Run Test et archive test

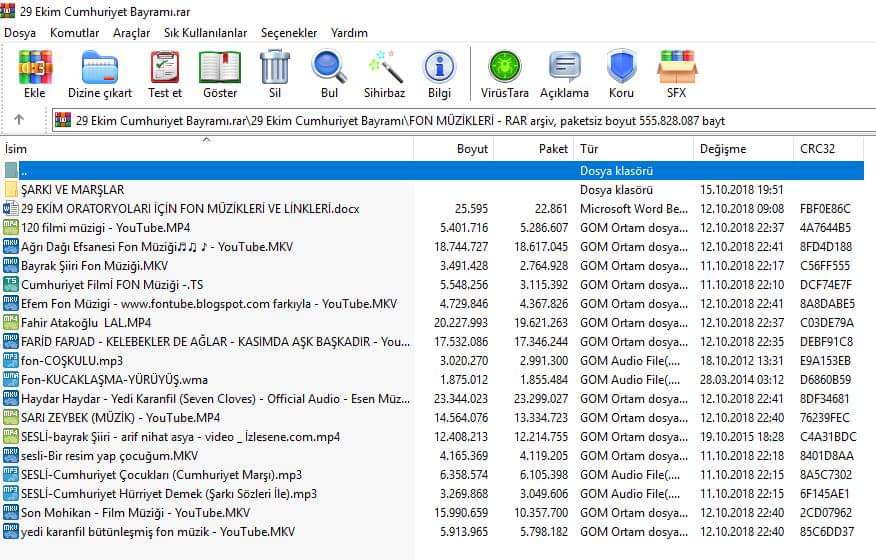coord(165,73)
